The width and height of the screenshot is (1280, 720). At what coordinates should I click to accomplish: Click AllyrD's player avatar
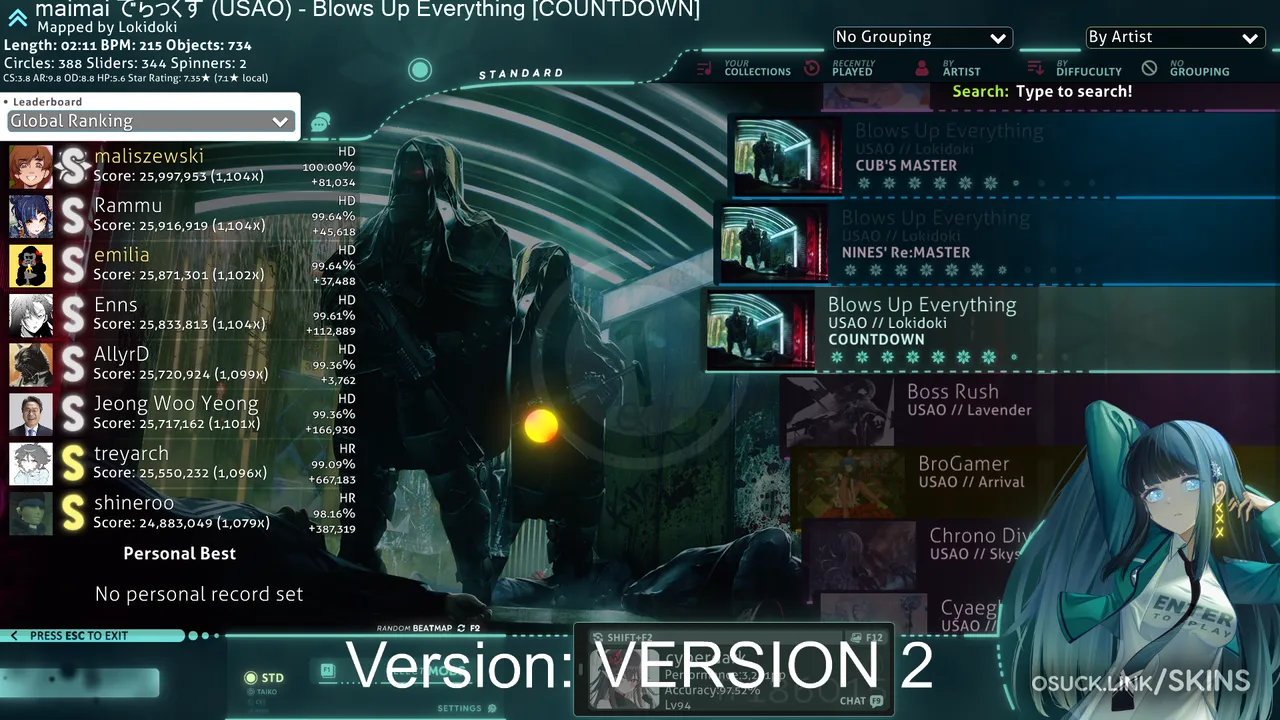coord(31,365)
